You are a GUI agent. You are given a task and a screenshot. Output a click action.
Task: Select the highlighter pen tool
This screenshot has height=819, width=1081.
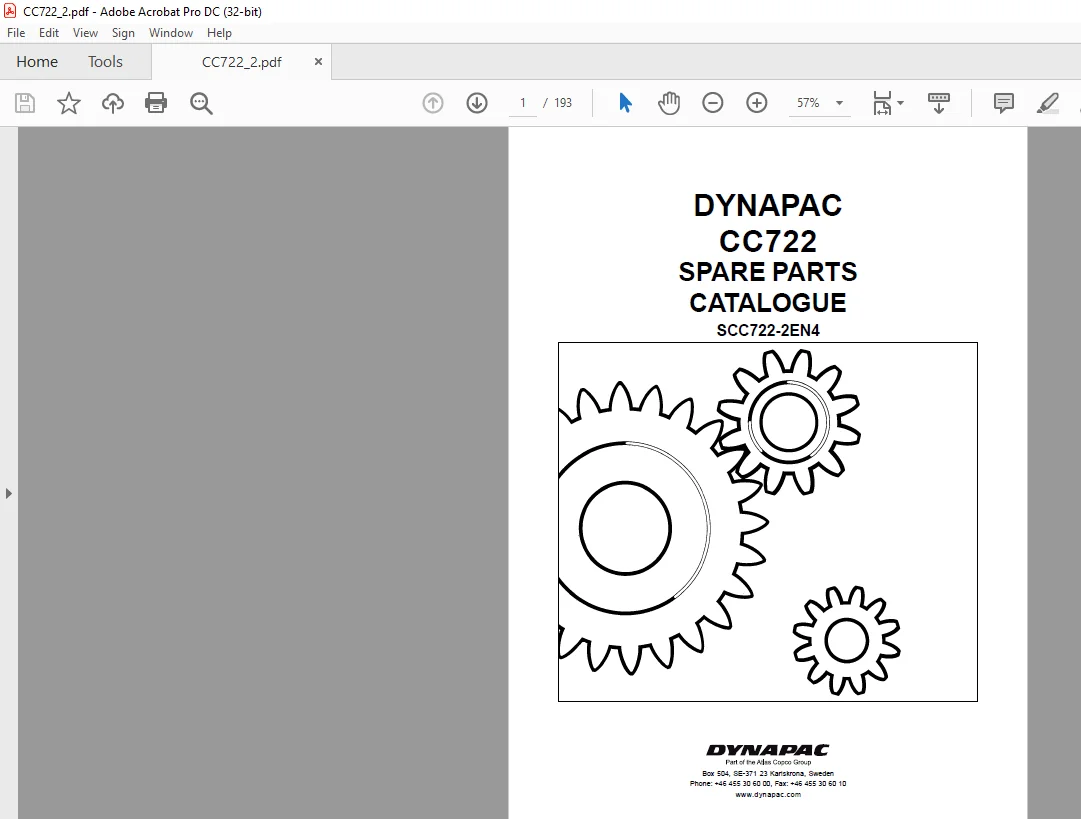[x=1048, y=103]
